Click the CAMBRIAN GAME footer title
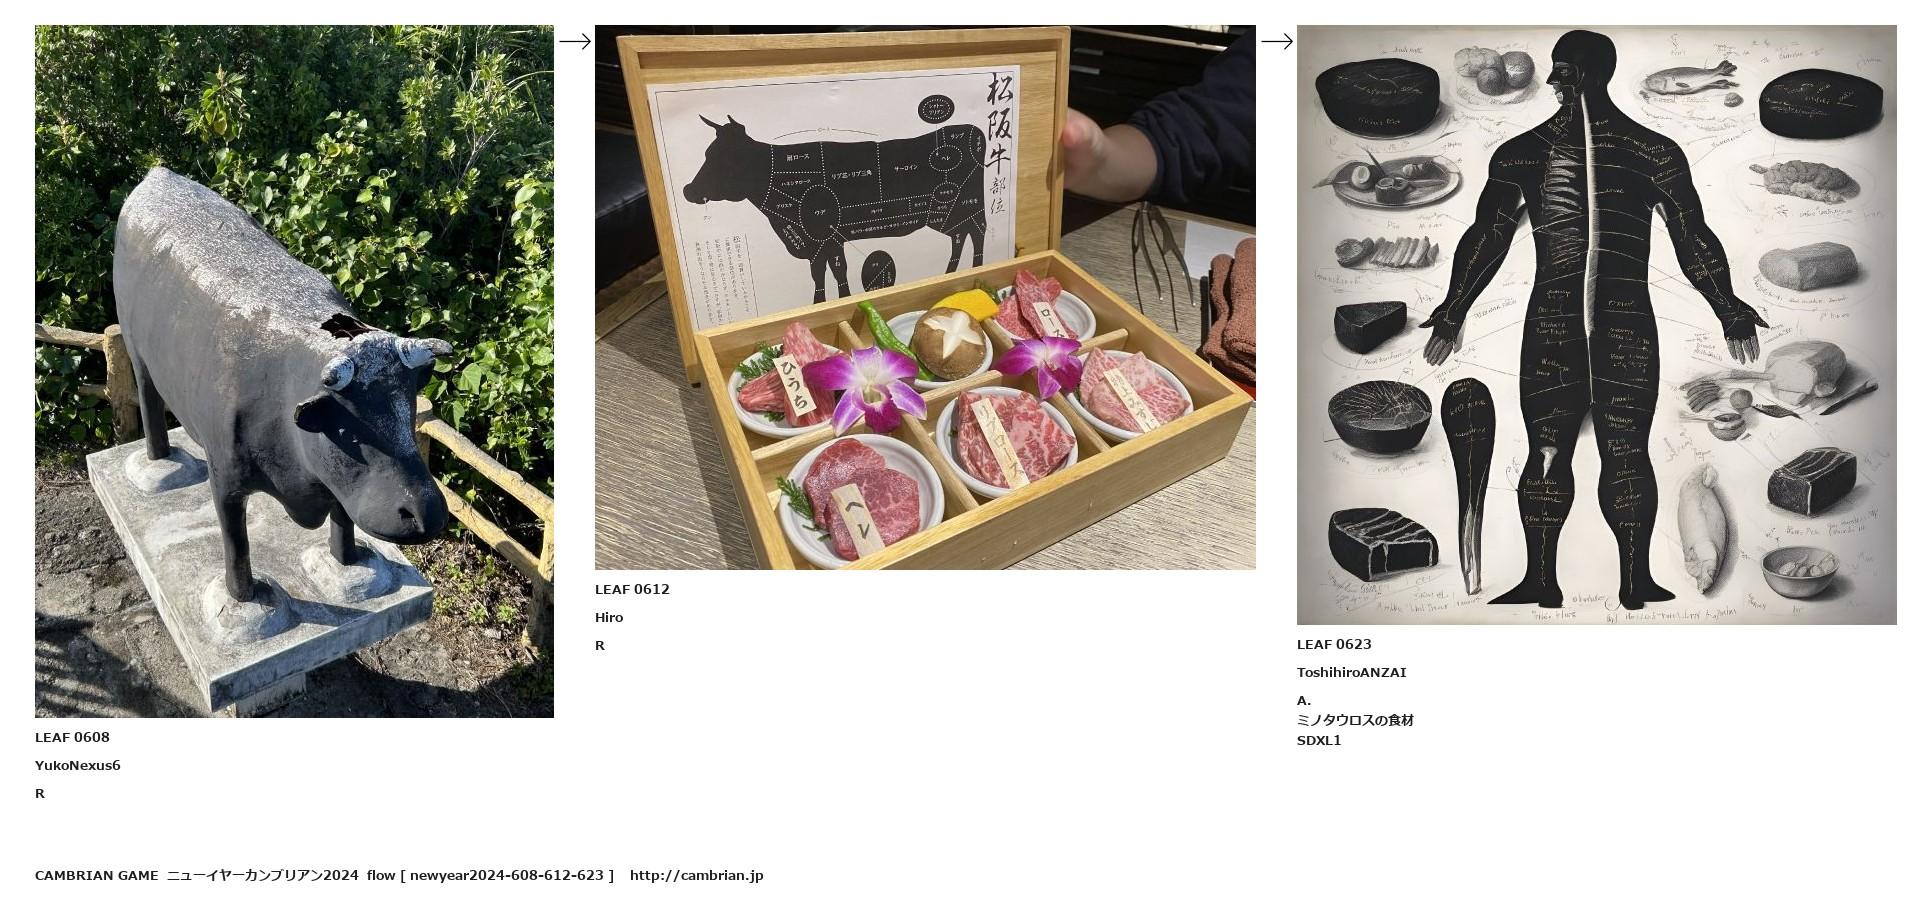The image size is (1932, 900). (96, 875)
